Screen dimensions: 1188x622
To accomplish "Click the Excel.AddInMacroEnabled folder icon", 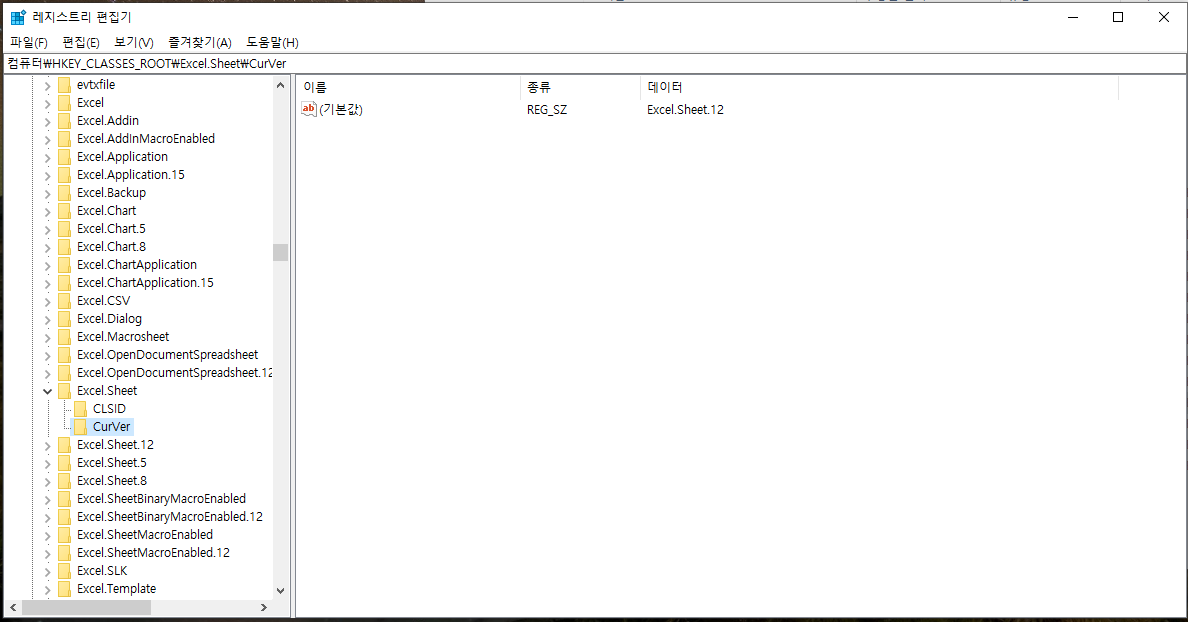I will coord(64,139).
